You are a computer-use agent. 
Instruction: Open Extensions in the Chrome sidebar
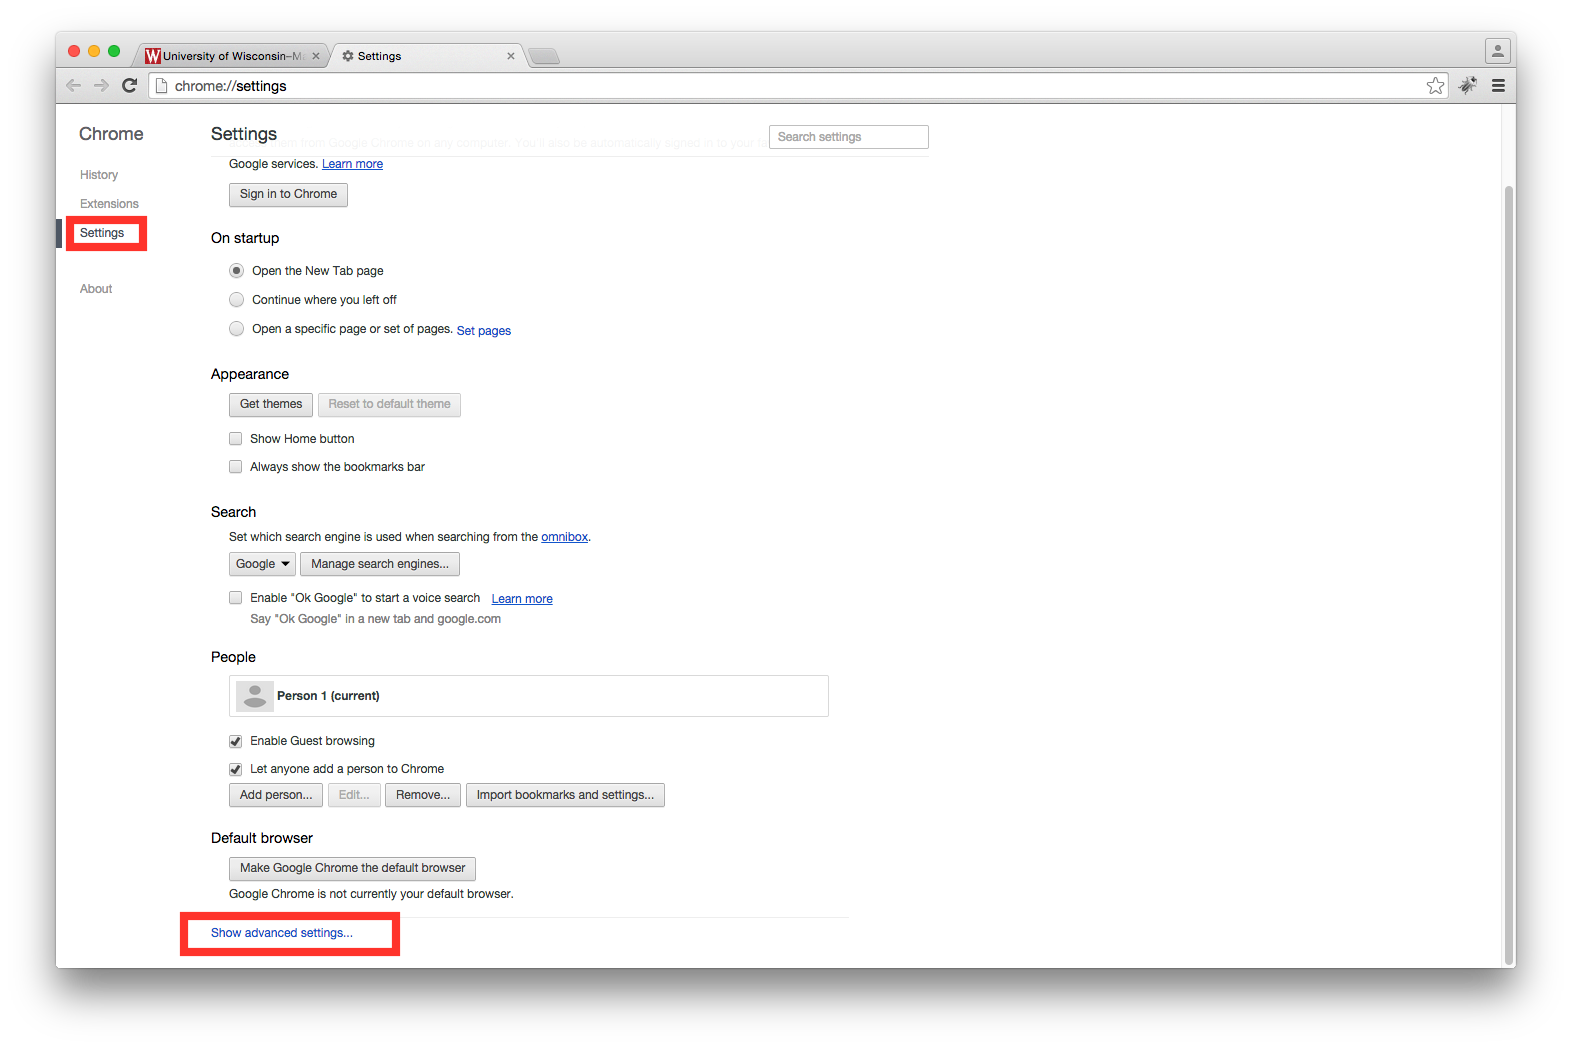pyautogui.click(x=109, y=204)
